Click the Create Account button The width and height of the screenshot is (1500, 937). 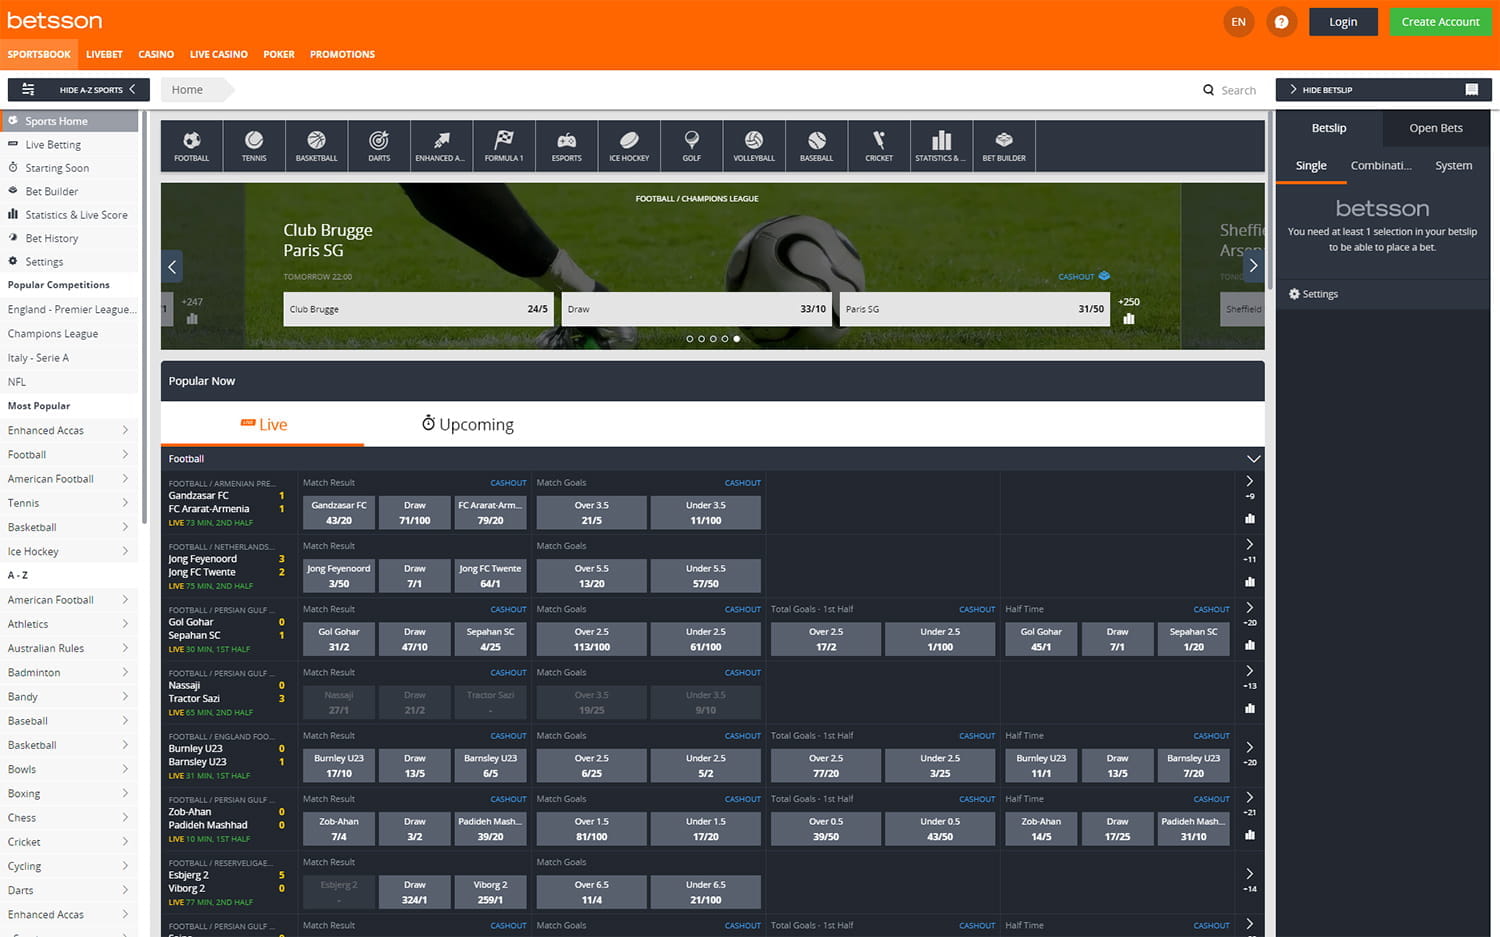1440,22
